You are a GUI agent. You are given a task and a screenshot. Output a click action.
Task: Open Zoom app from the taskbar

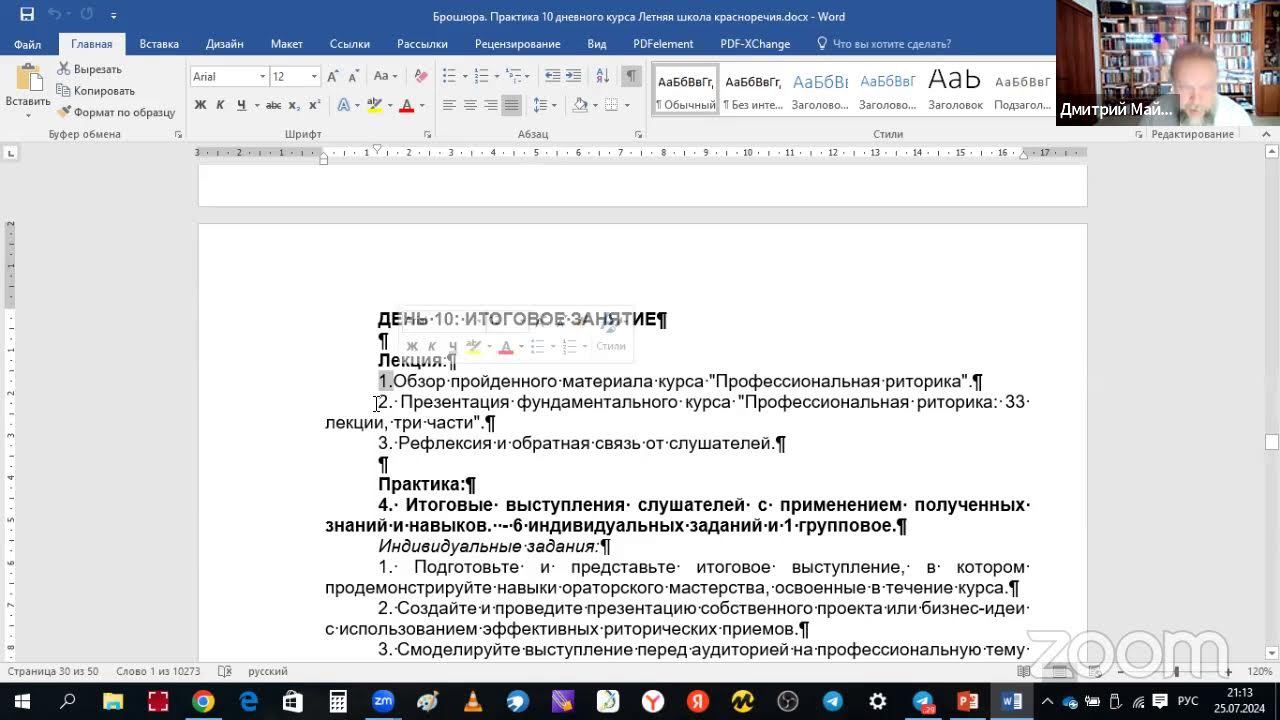point(382,701)
